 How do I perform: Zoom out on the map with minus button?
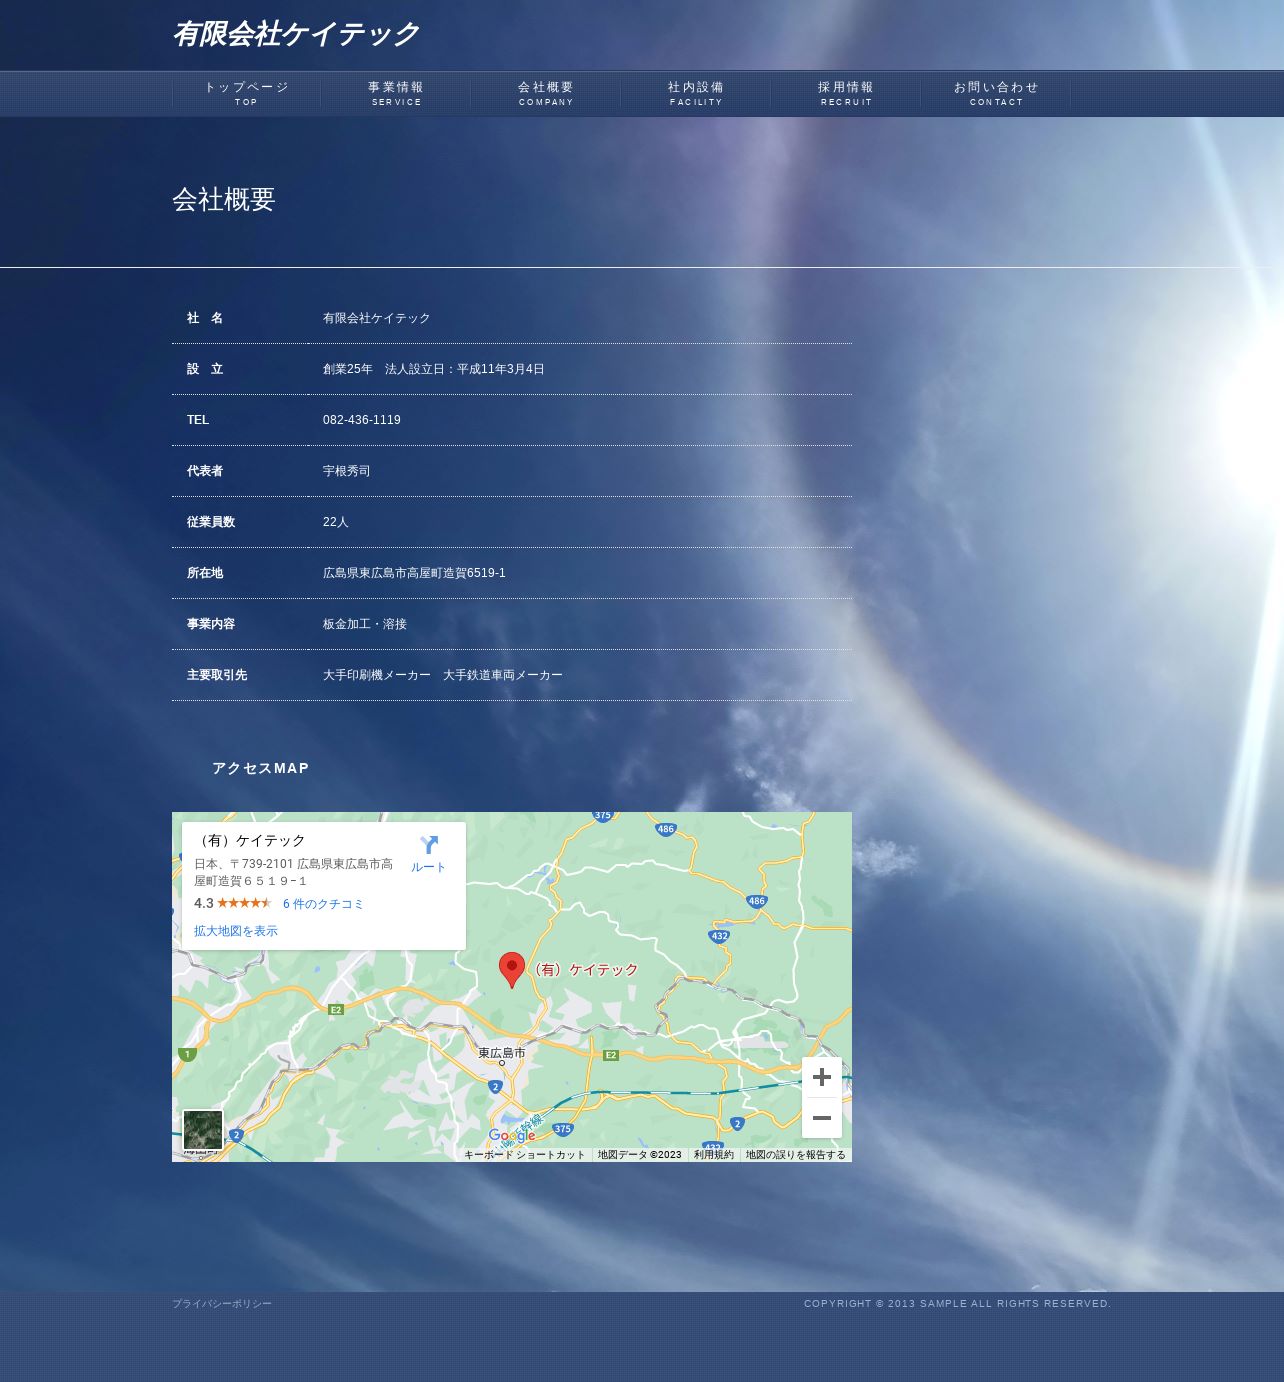point(822,1118)
